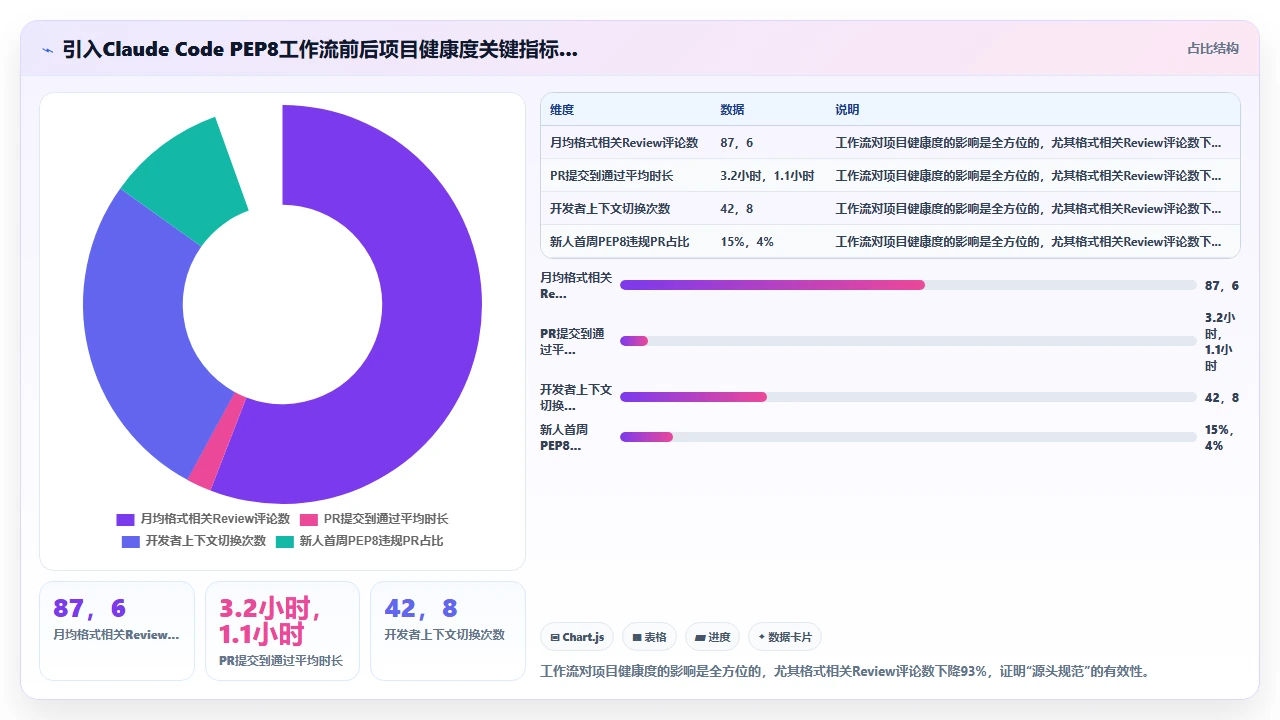Click table cell 3.2小时，1.1小时
The width and height of the screenshot is (1280, 720).
(x=767, y=176)
